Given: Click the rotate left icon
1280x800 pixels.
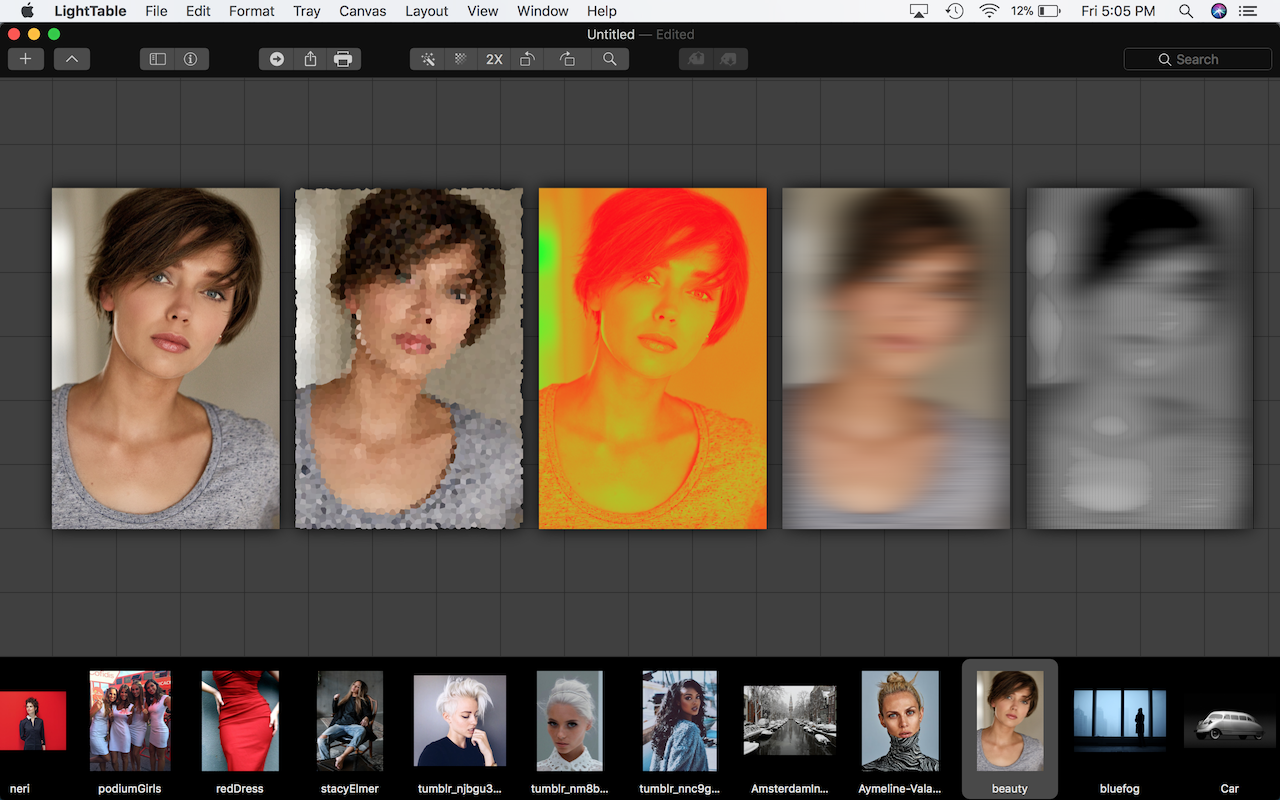Looking at the screenshot, I should [527, 59].
